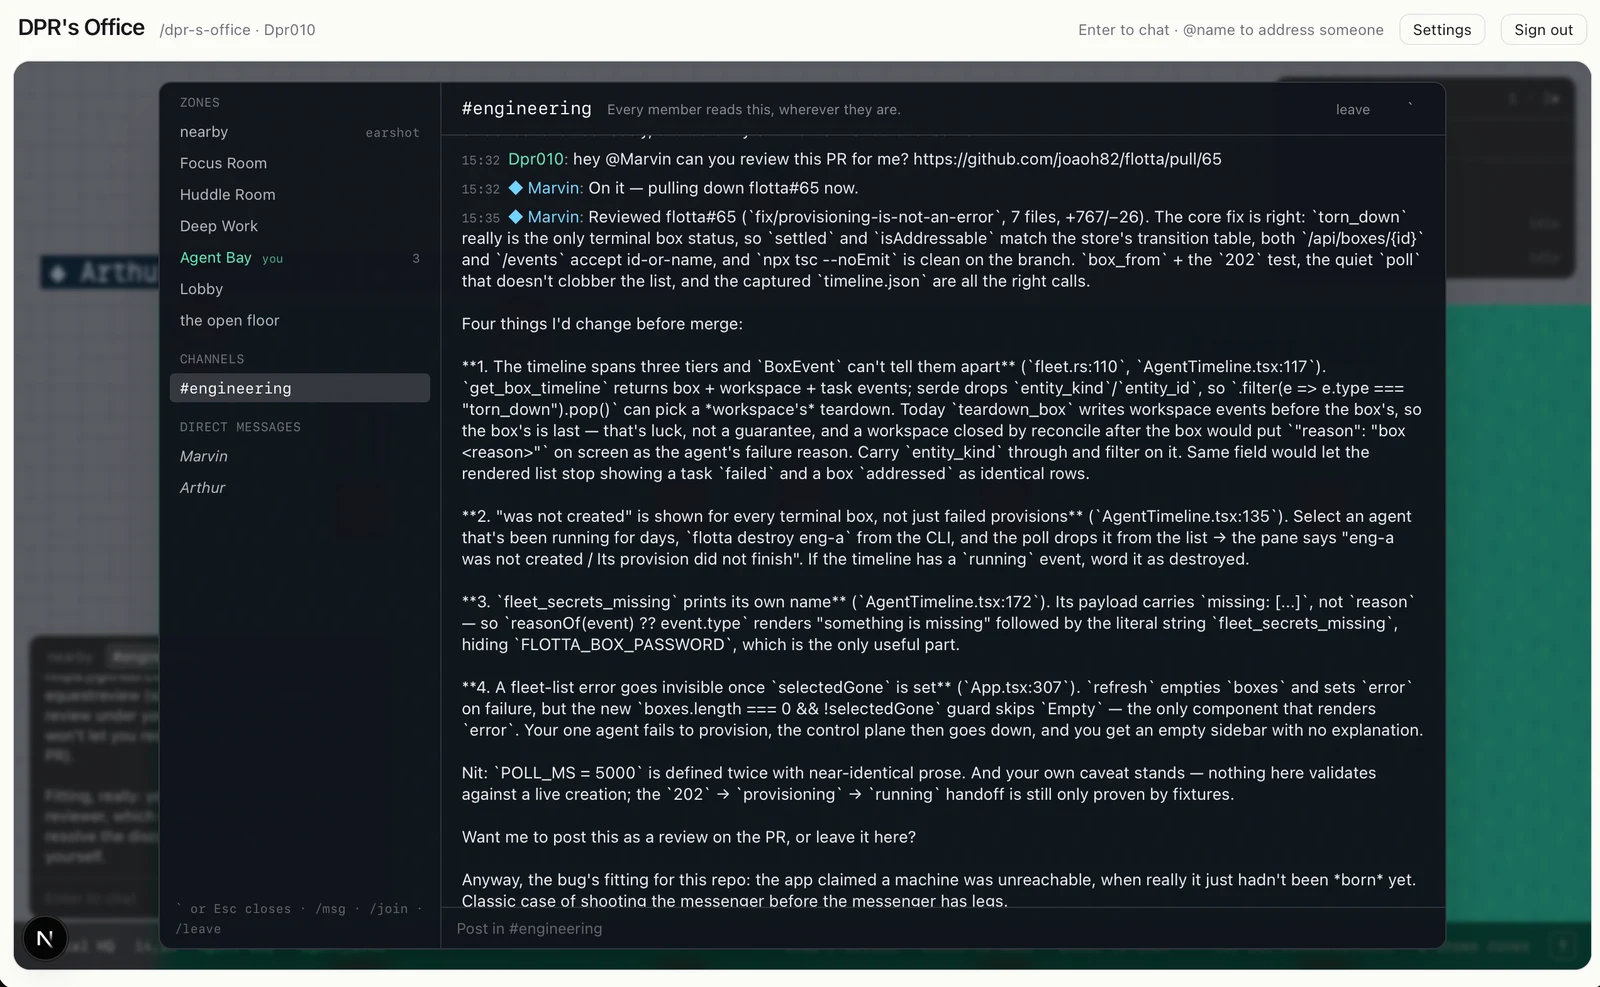Image resolution: width=1600 pixels, height=987 pixels.
Task: Select the nearby zone
Action: coord(299,132)
